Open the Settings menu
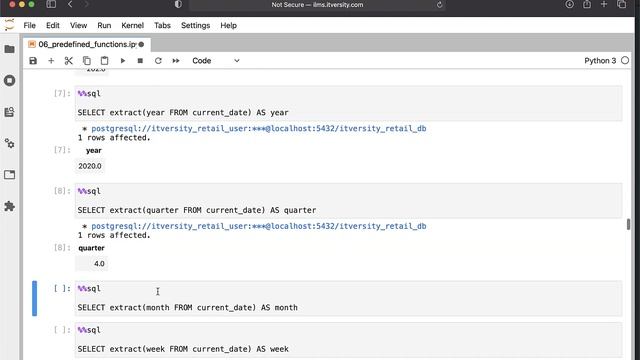 (196, 25)
